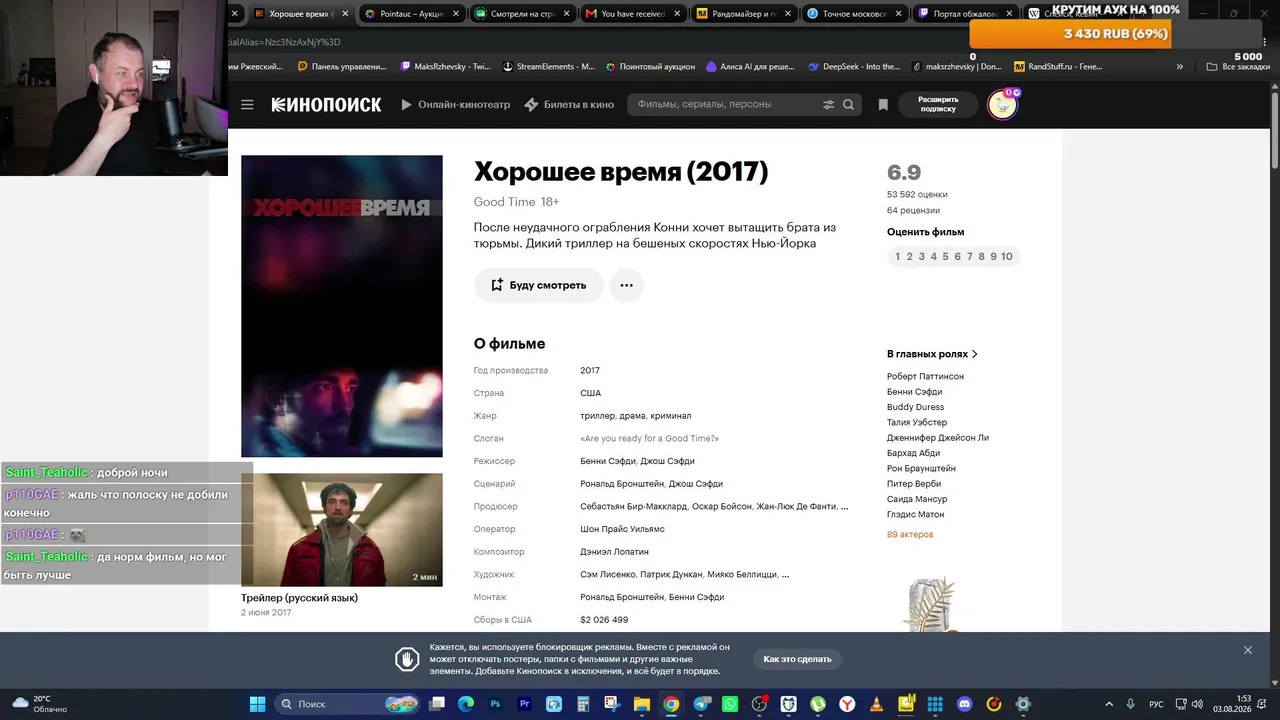Open Роберт Паттинсон actor page

(925, 377)
